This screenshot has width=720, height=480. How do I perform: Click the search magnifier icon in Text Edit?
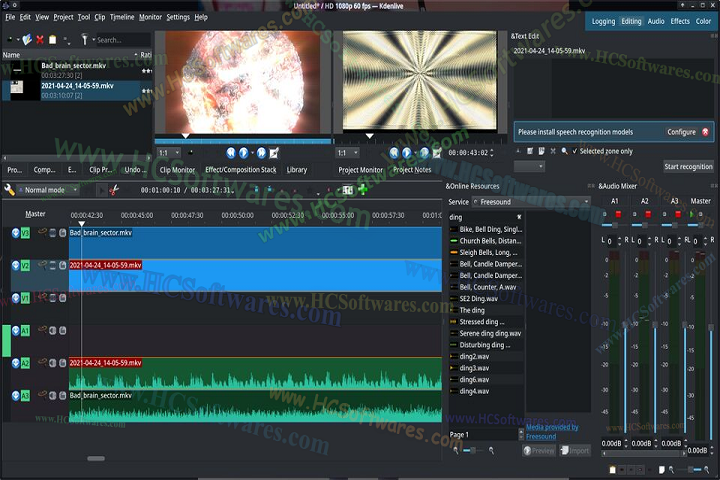coord(564,151)
